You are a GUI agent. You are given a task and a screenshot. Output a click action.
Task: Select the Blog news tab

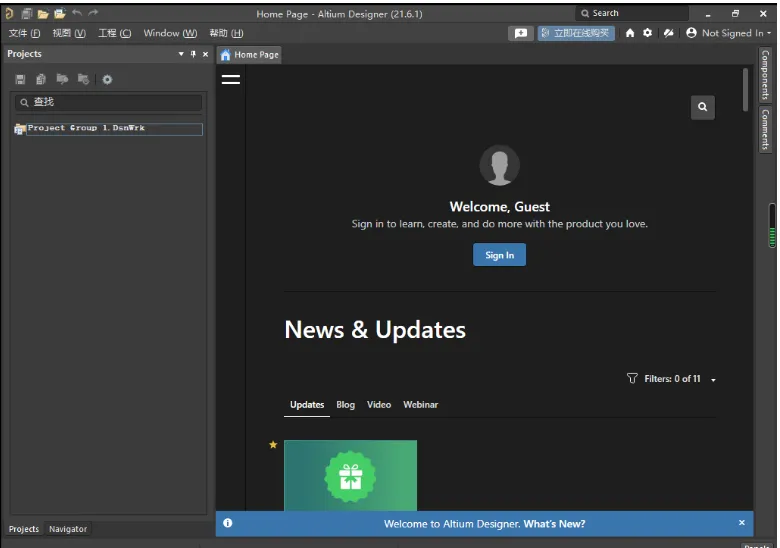[x=345, y=405]
